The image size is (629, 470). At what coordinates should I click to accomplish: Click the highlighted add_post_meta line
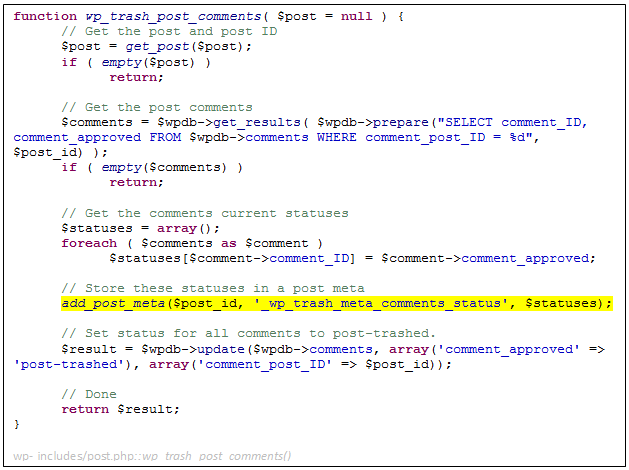click(337, 304)
